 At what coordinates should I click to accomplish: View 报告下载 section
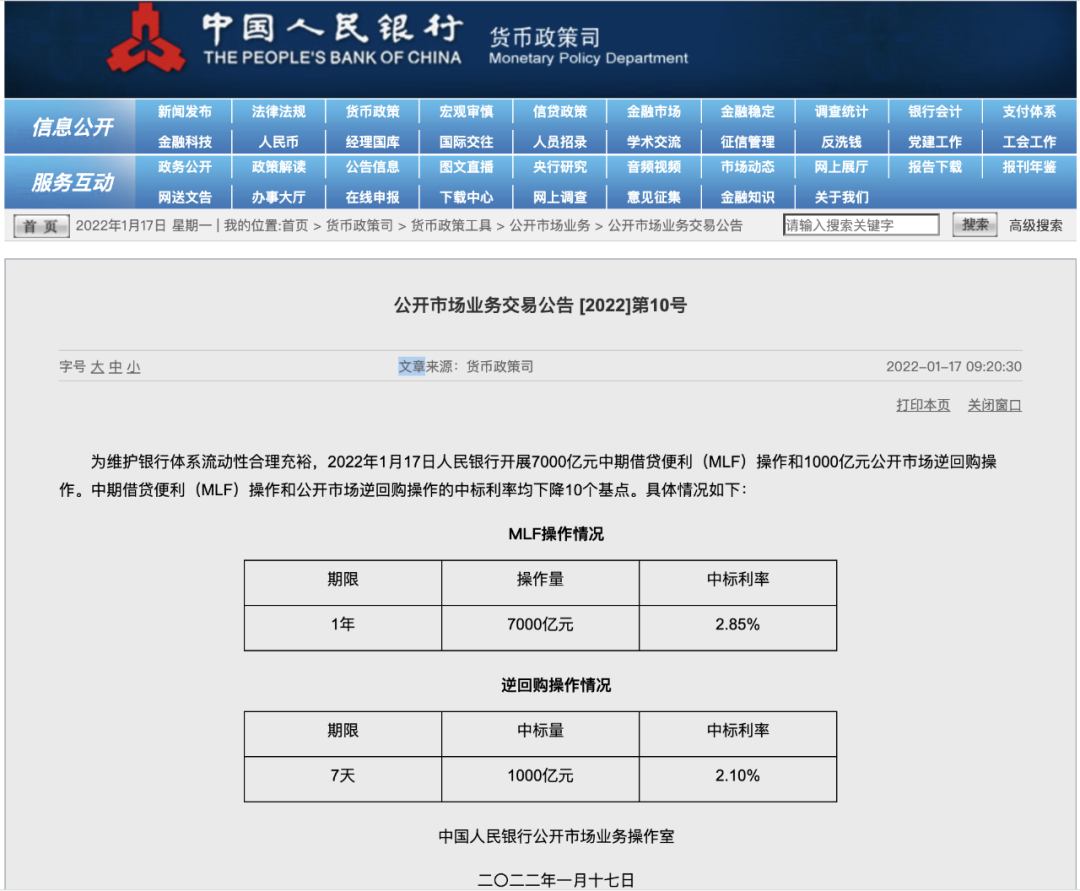pyautogui.click(x=935, y=167)
